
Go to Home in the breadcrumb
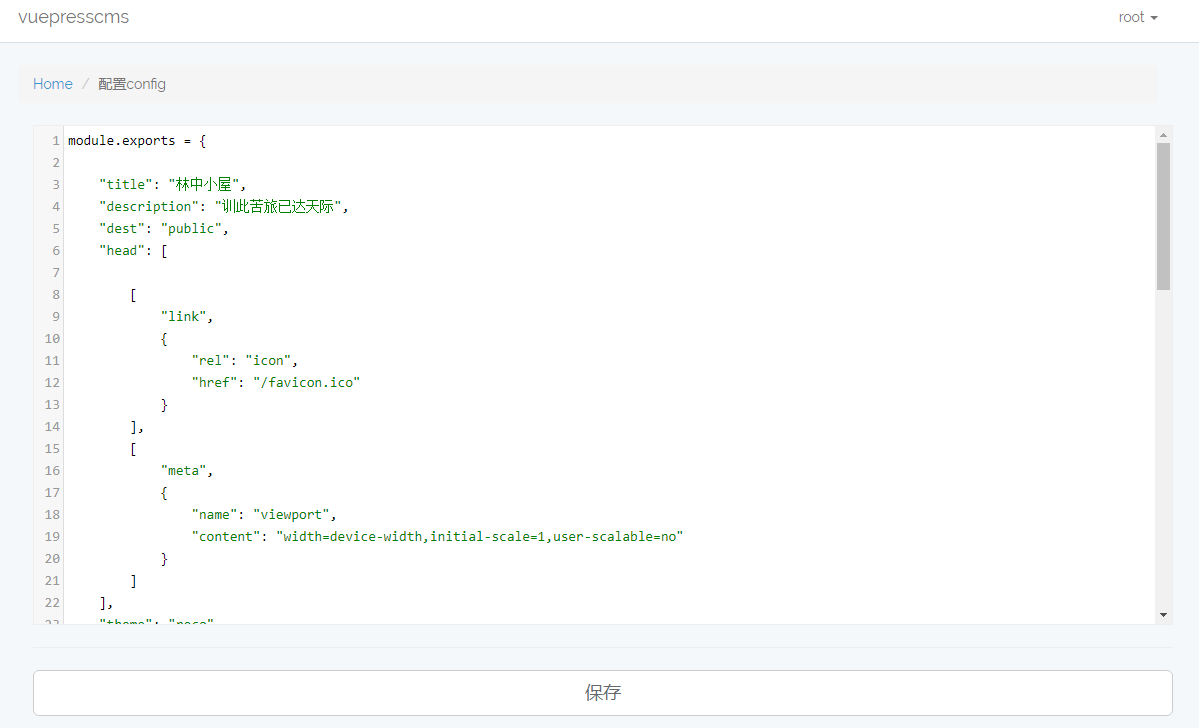pyautogui.click(x=53, y=84)
